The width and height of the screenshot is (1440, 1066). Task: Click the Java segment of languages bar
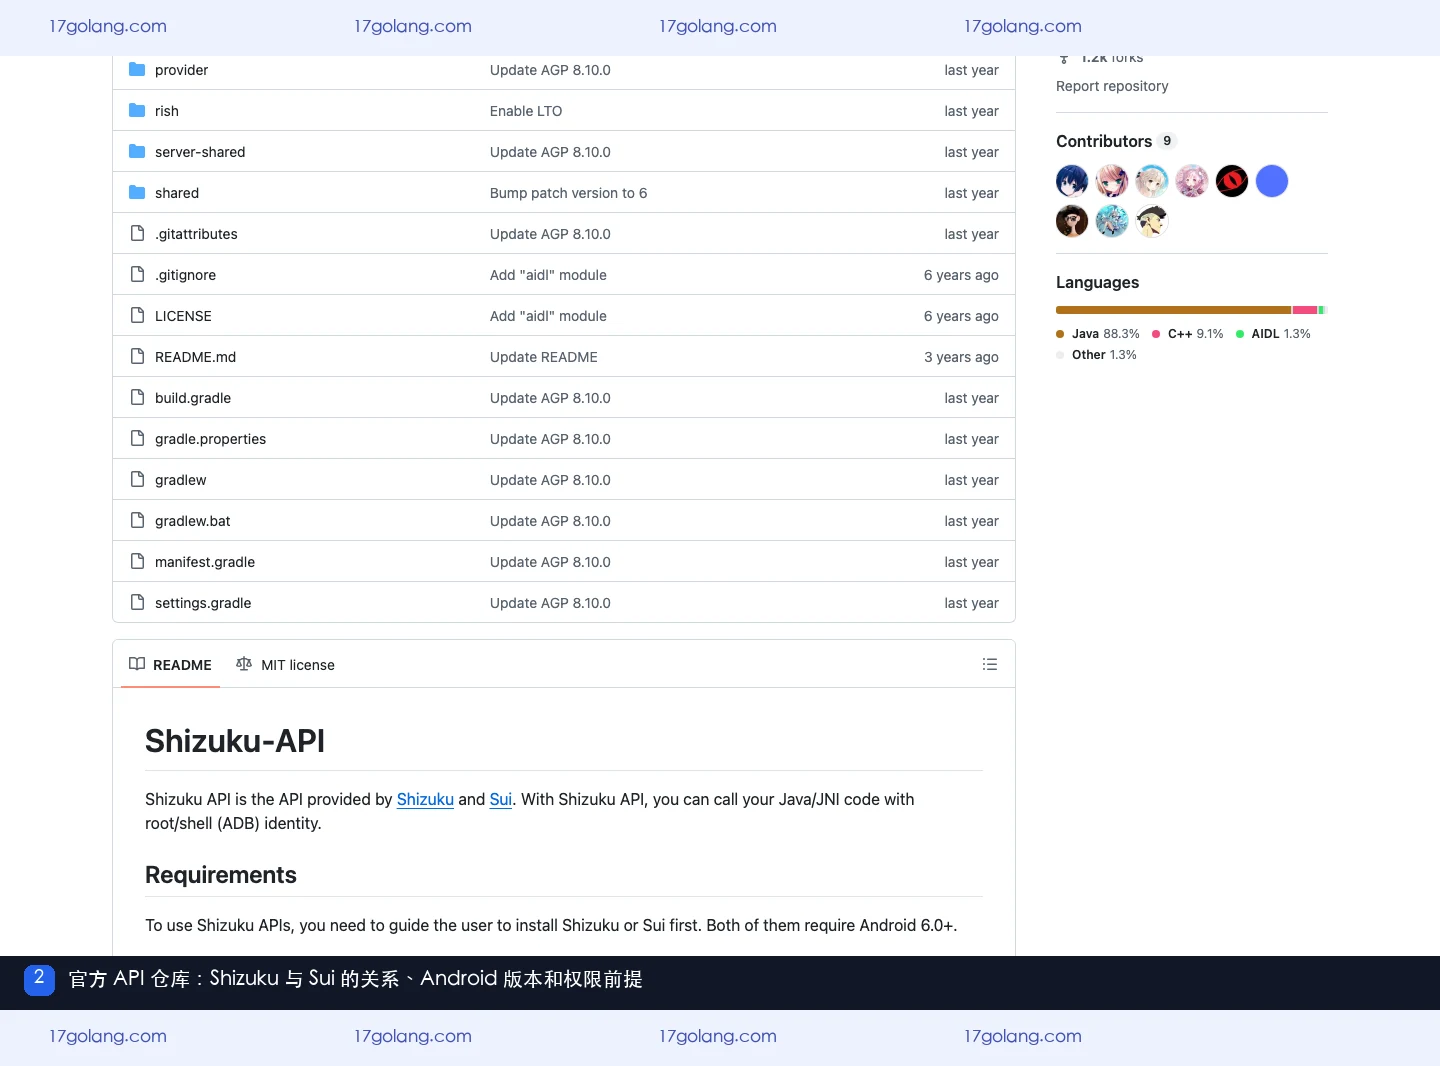click(x=1174, y=310)
